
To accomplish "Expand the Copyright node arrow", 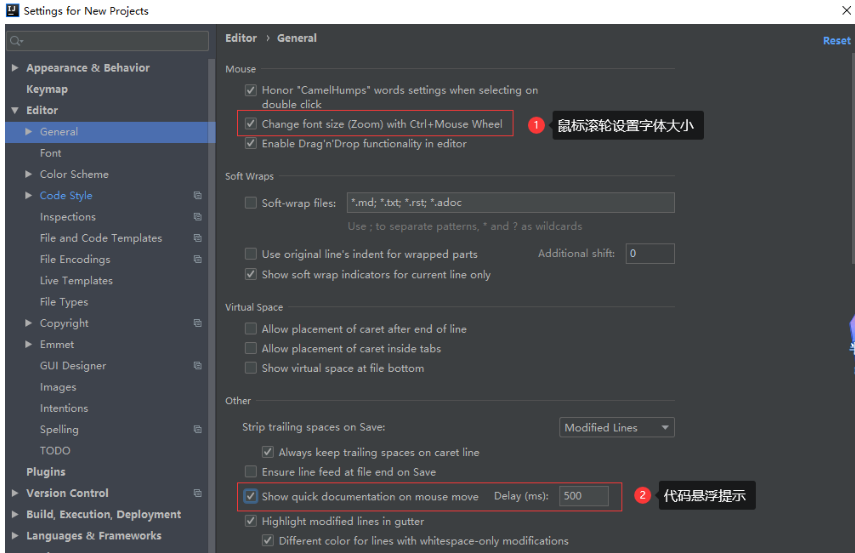I will (28, 323).
